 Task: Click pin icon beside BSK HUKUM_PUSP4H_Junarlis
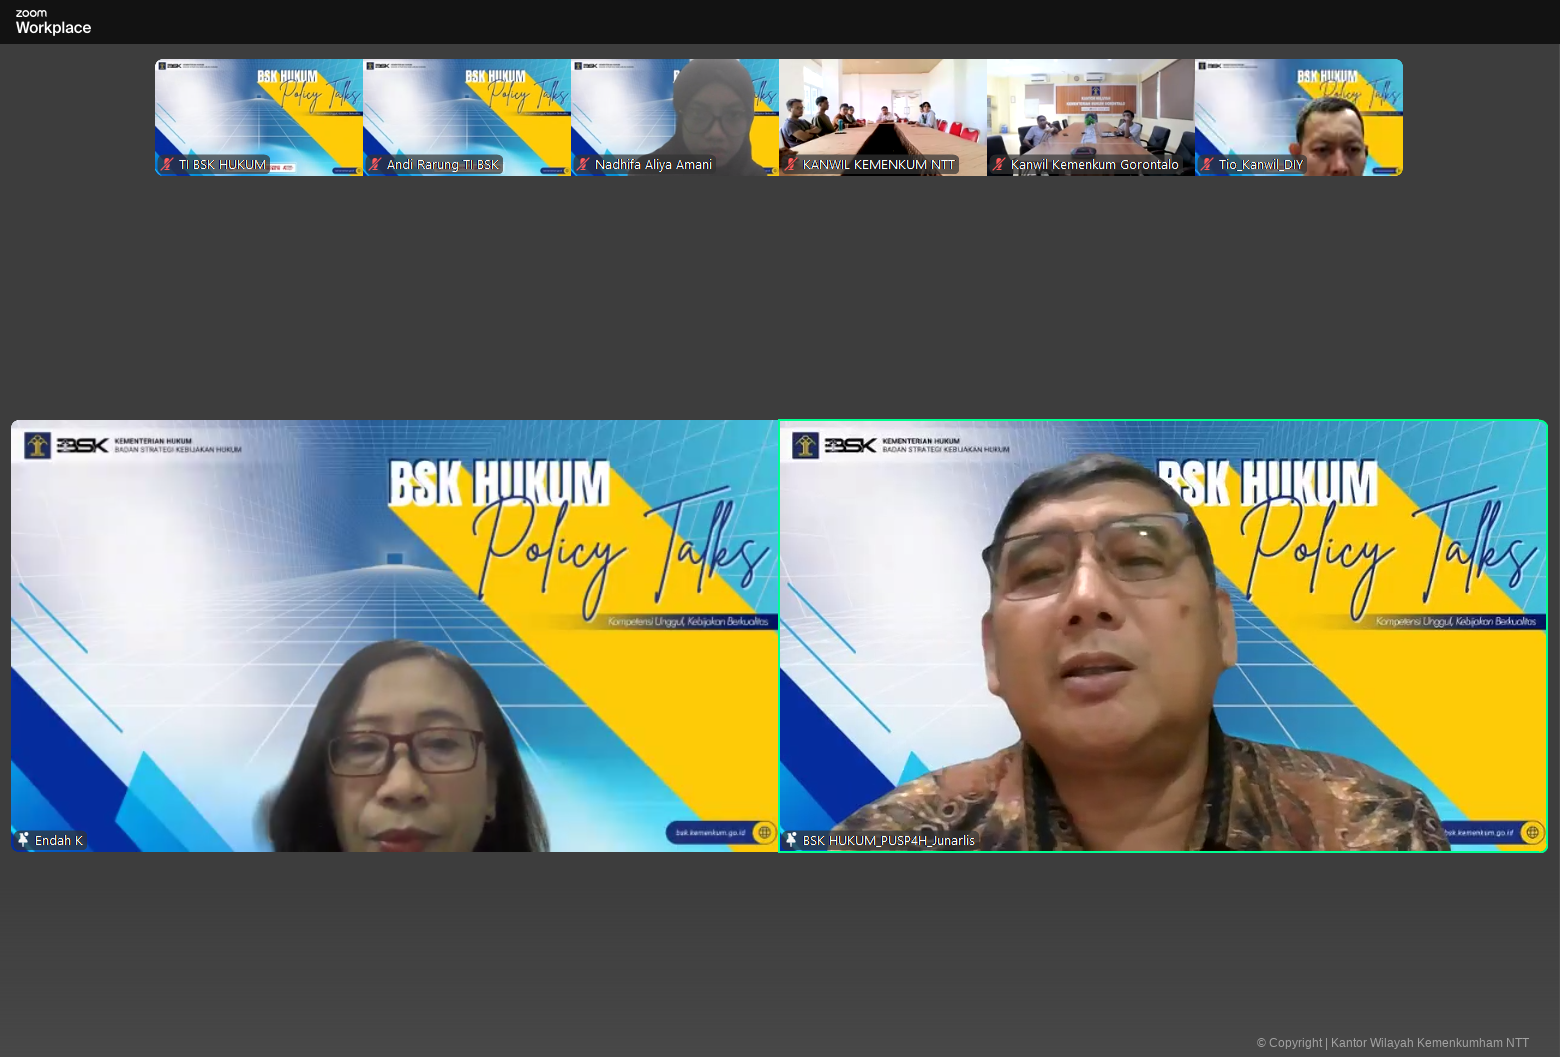(x=791, y=840)
